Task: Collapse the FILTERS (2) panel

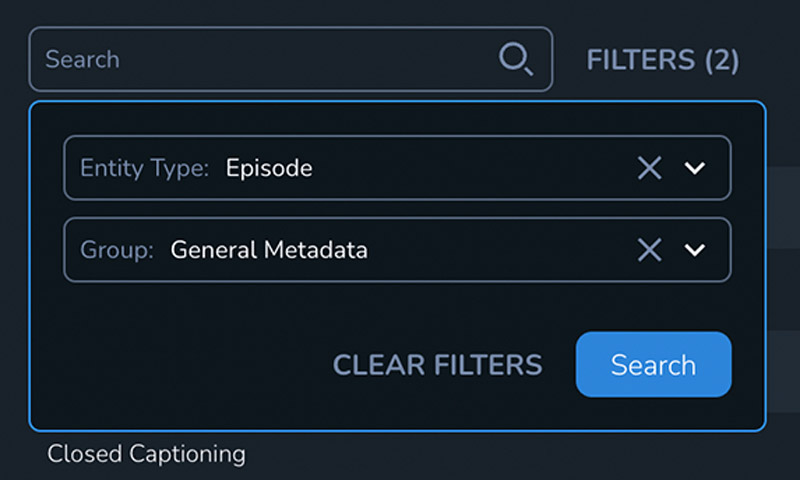Action: pyautogui.click(x=662, y=60)
